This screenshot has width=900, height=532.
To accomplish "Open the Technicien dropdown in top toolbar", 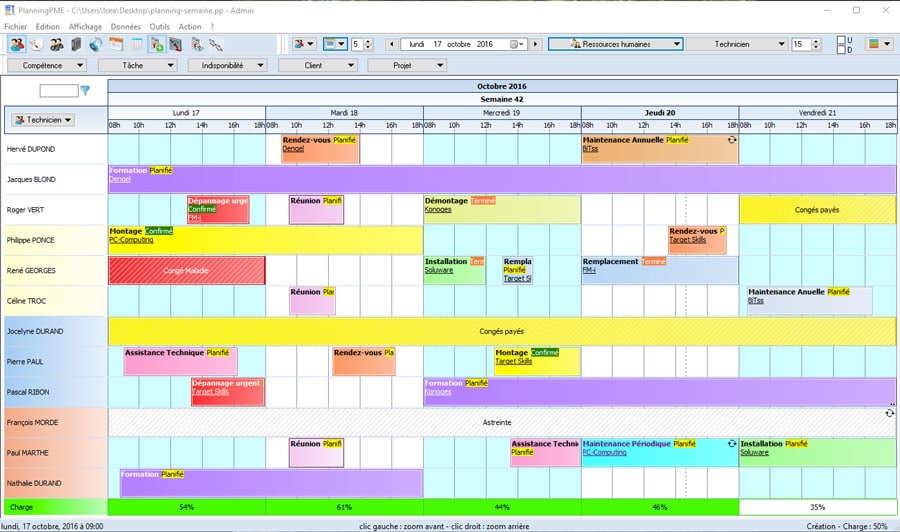I will pyautogui.click(x=737, y=44).
